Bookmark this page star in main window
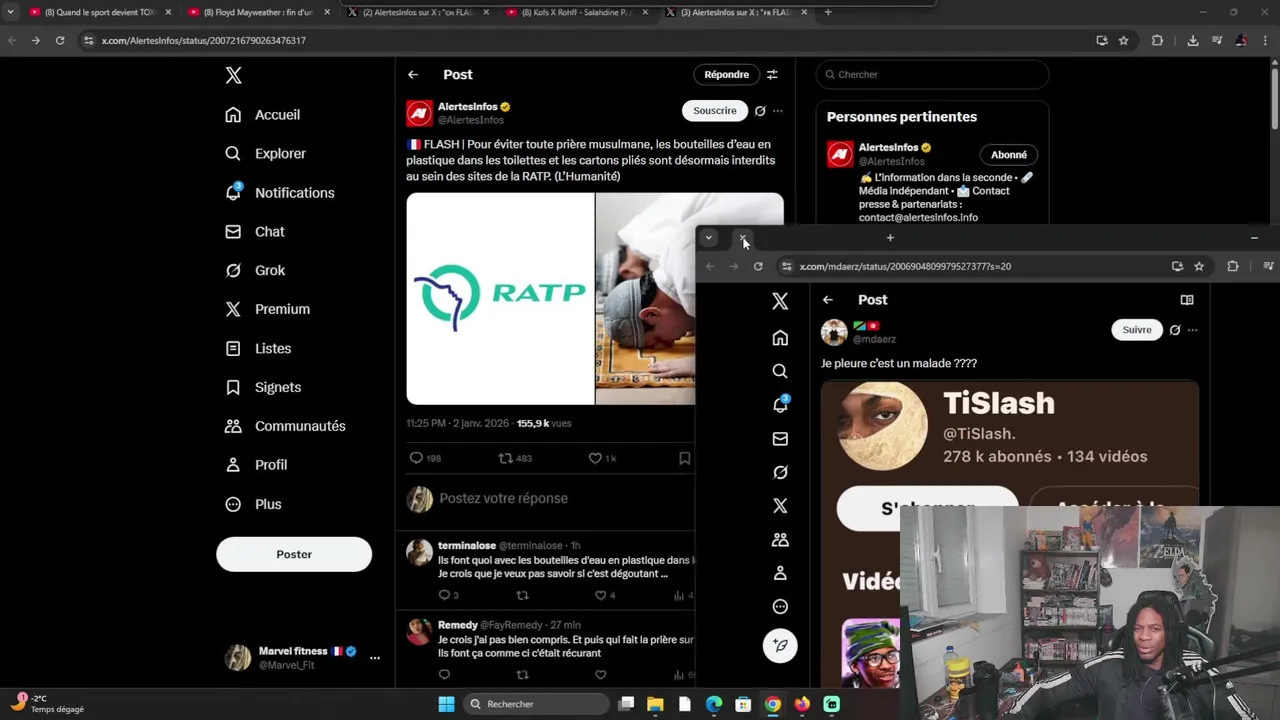Image resolution: width=1280 pixels, height=720 pixels. pos(1124,40)
